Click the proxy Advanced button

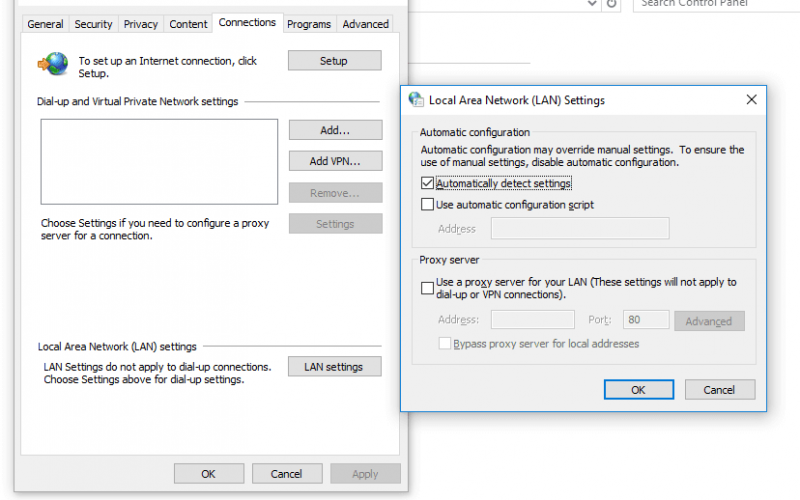click(709, 321)
